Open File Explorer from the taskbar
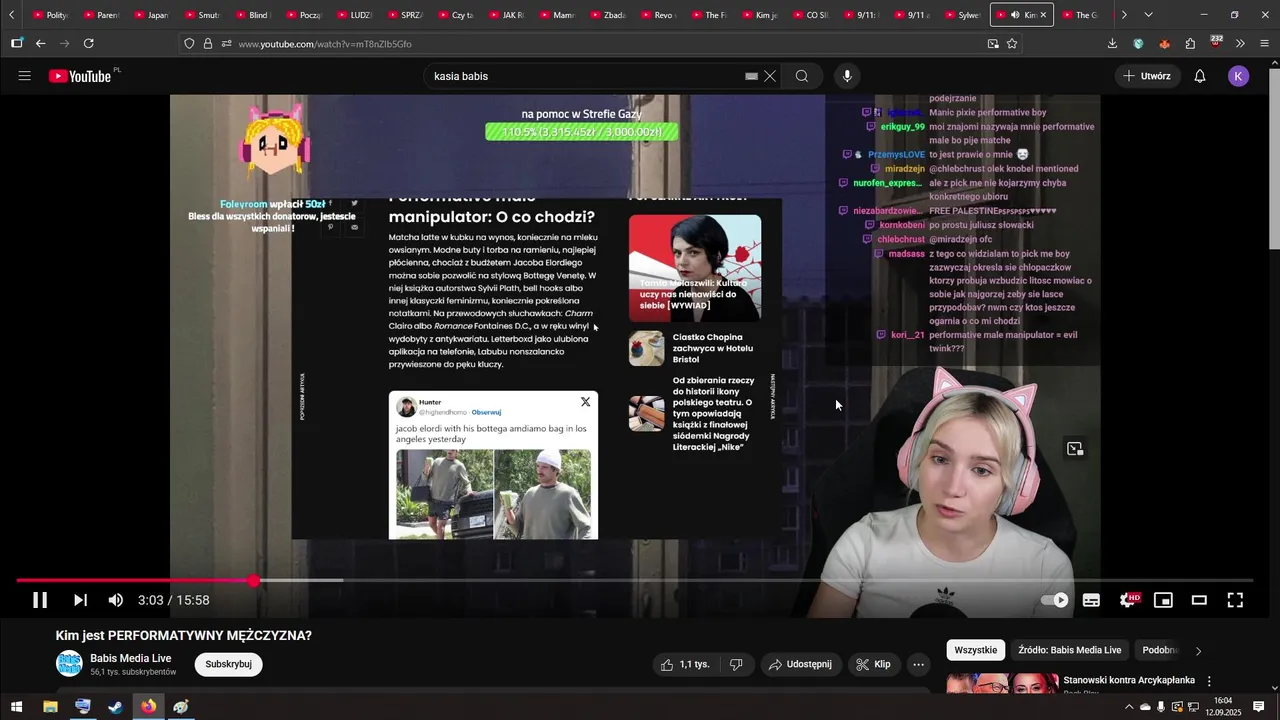1280x720 pixels. pyautogui.click(x=50, y=706)
